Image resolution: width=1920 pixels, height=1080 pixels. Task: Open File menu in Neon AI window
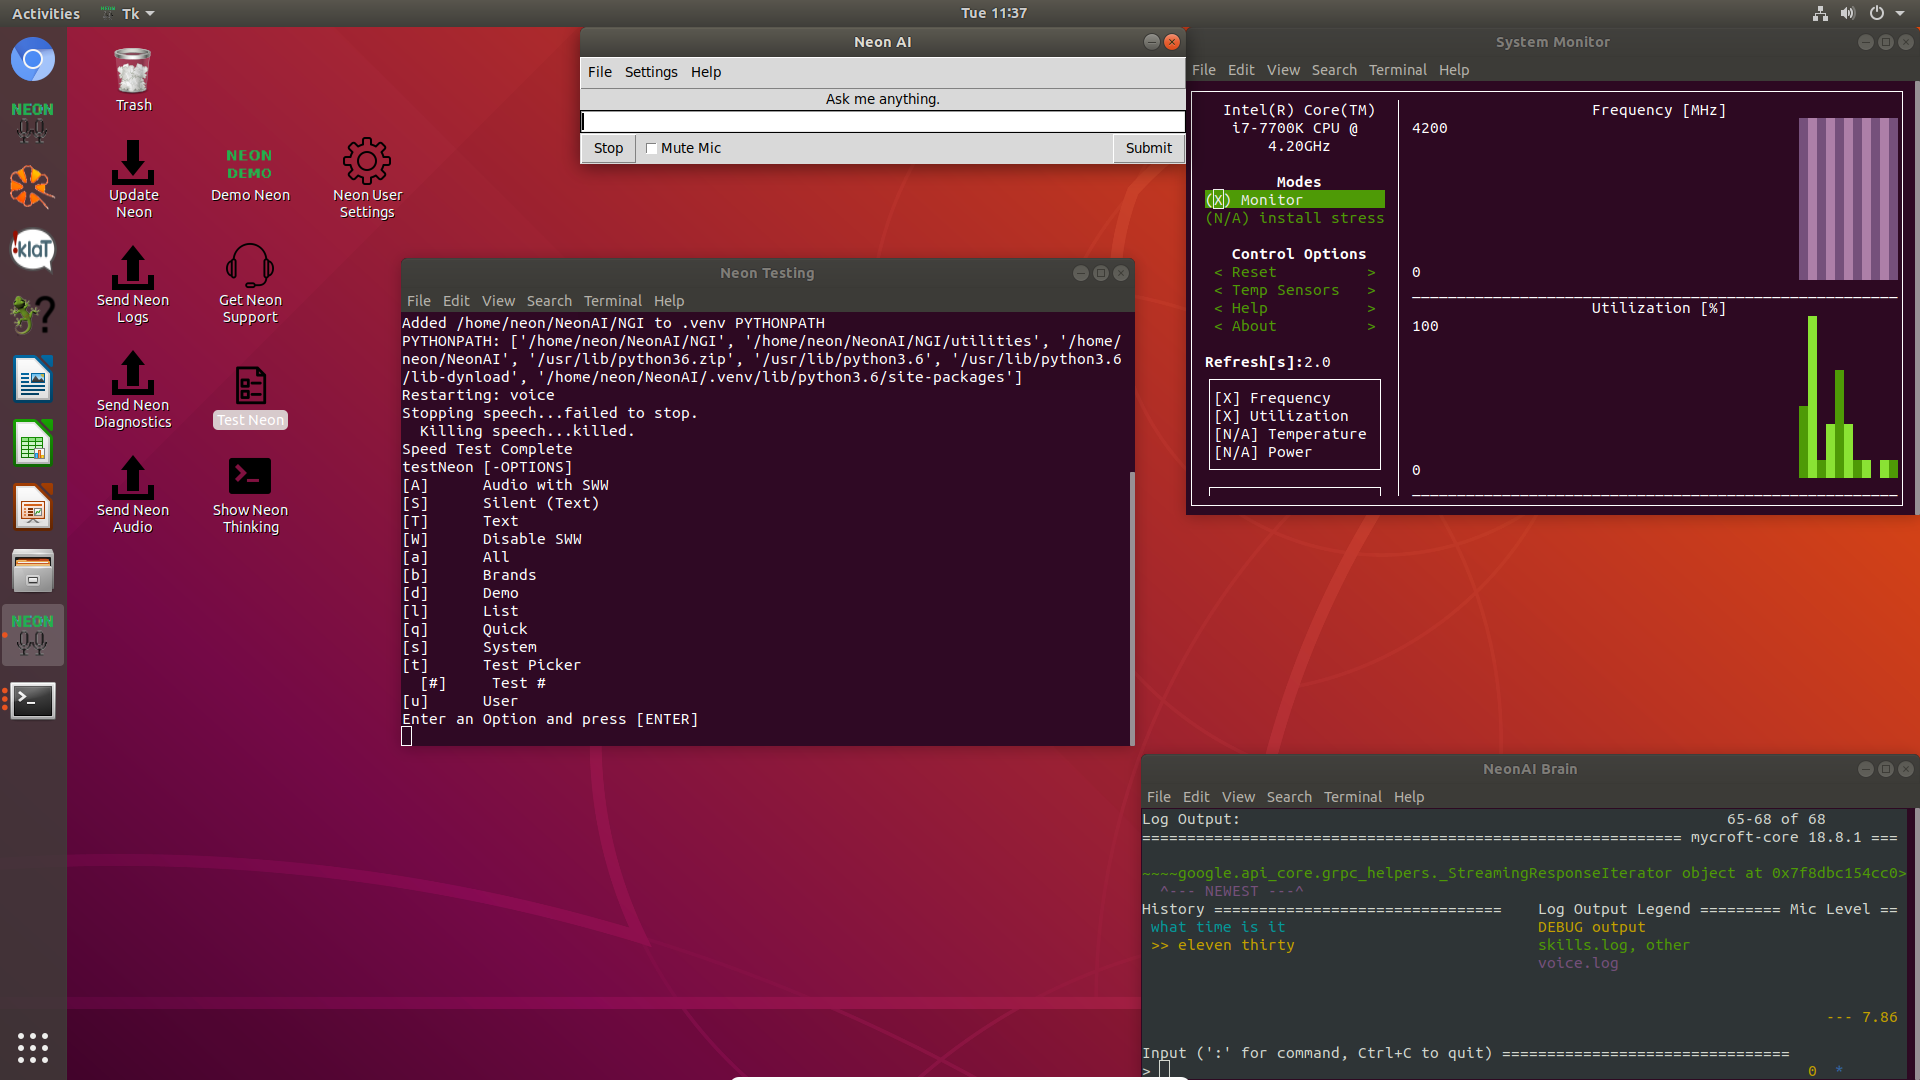click(600, 72)
